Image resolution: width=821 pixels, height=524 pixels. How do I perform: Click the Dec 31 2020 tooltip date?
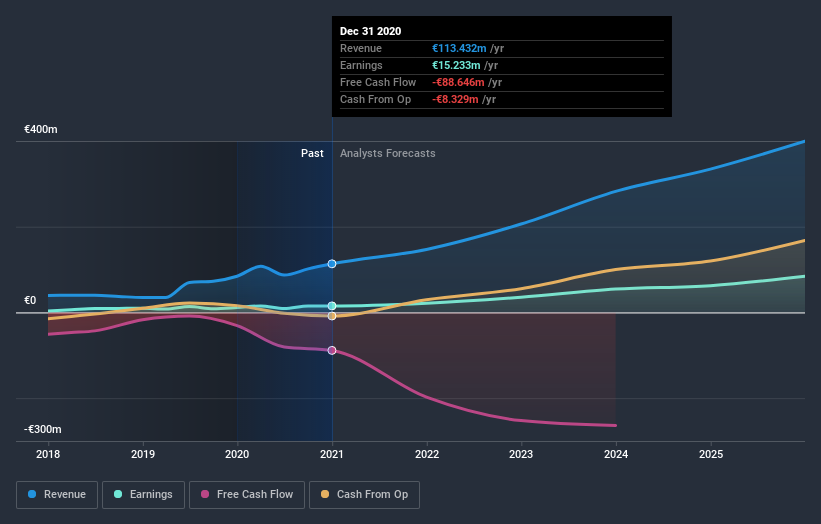tap(371, 31)
